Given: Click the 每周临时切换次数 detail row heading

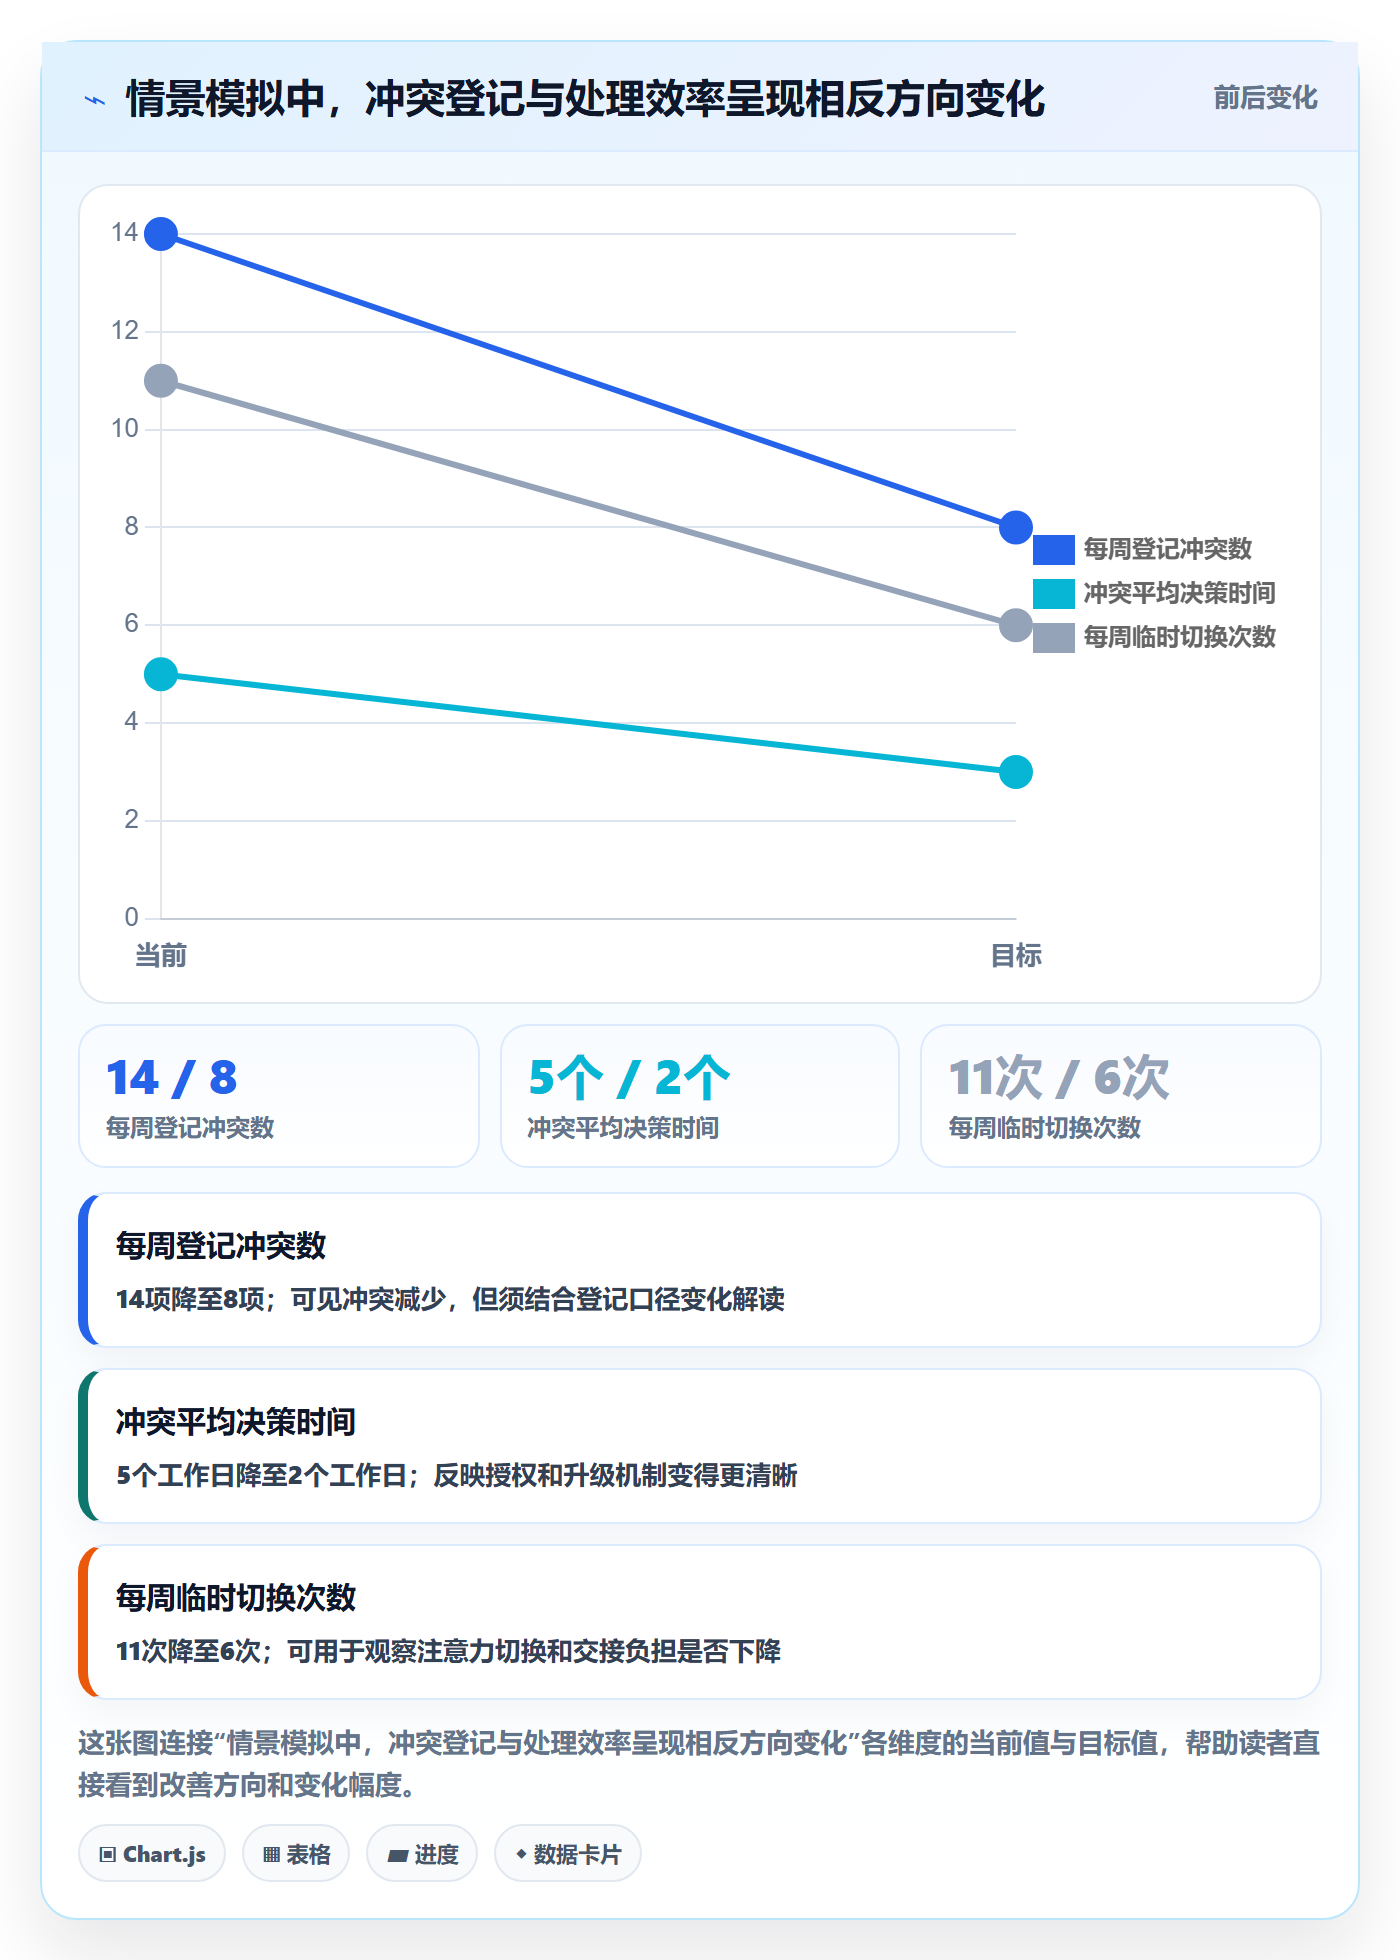Looking at the screenshot, I should click(x=236, y=1598).
